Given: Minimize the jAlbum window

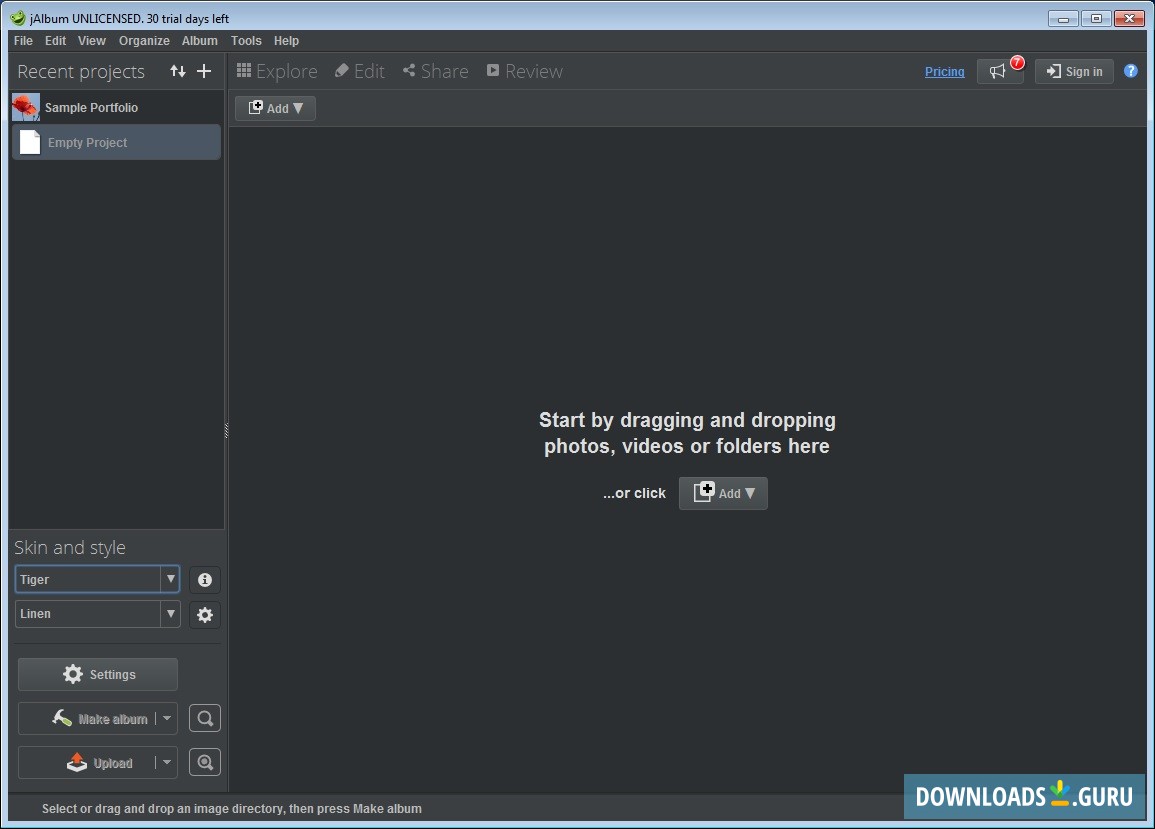Looking at the screenshot, I should [1063, 18].
